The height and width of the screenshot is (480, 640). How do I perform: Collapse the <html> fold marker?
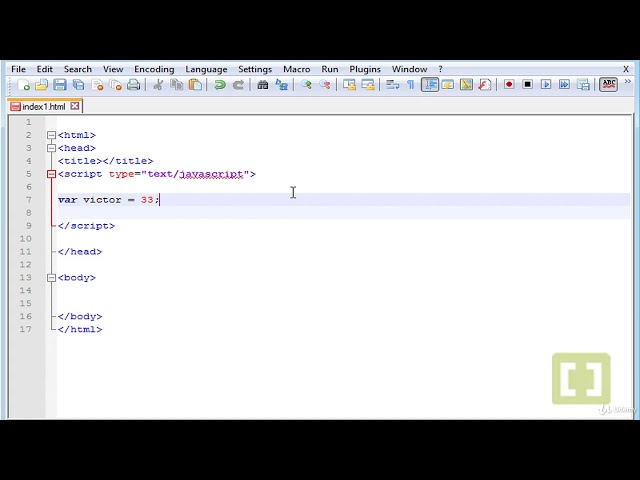[51, 135]
